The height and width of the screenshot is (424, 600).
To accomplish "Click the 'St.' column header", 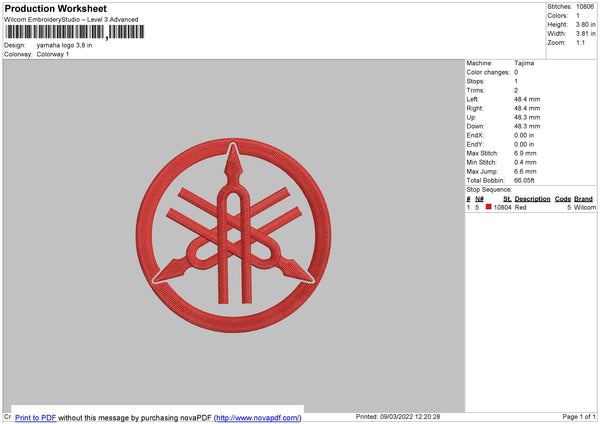I will tap(507, 199).
